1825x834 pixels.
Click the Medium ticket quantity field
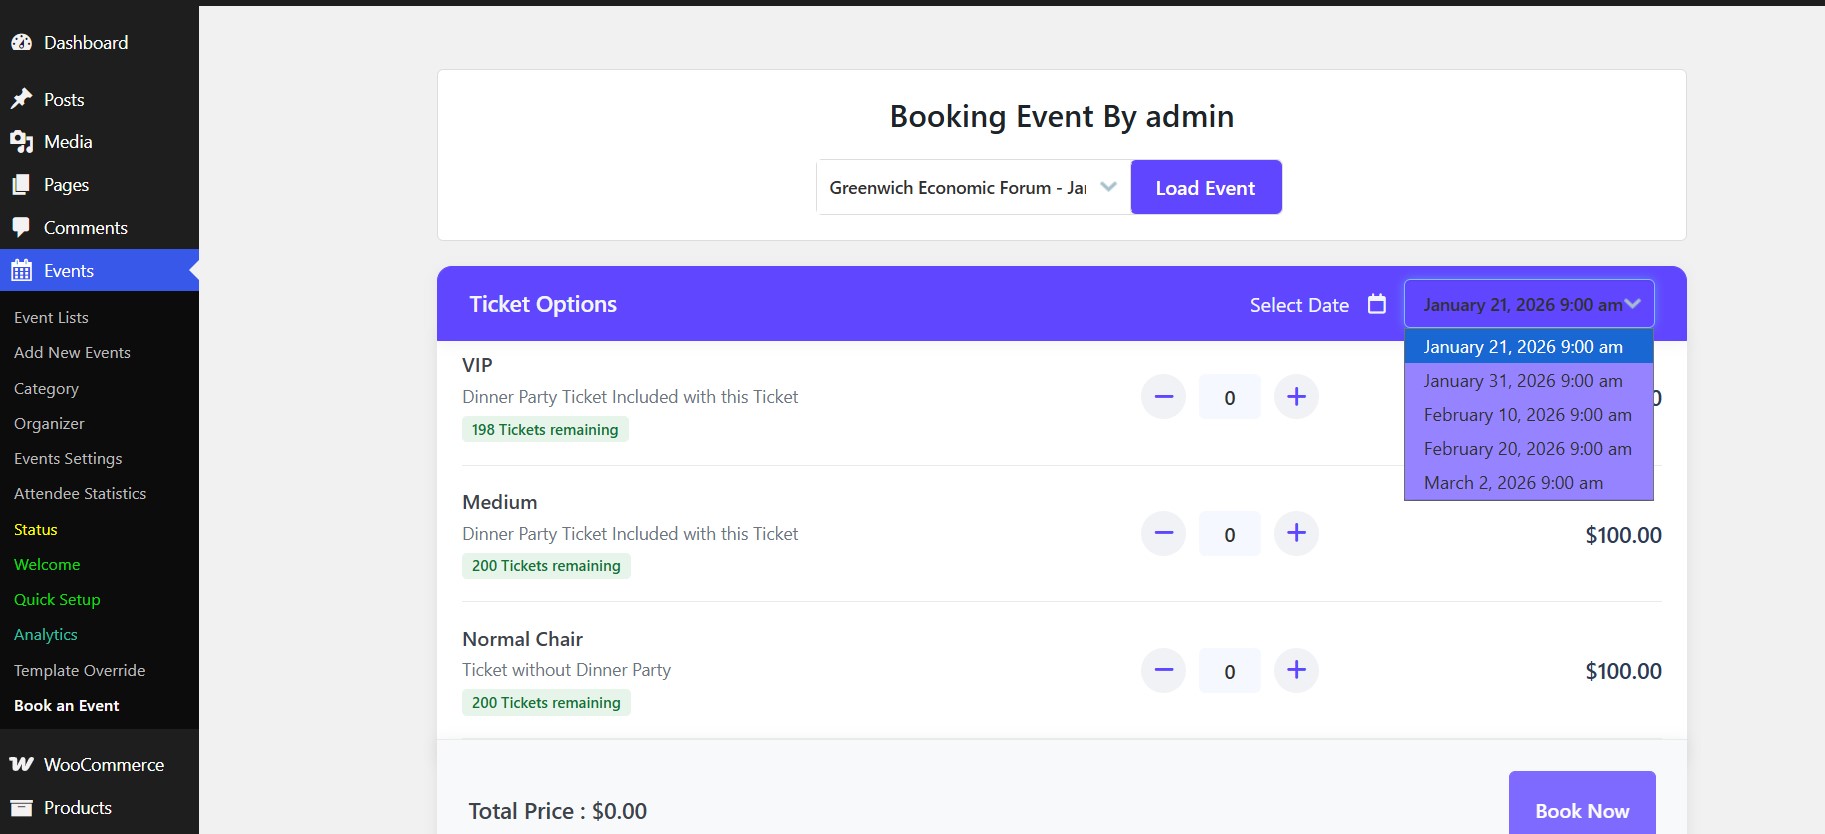(x=1230, y=535)
